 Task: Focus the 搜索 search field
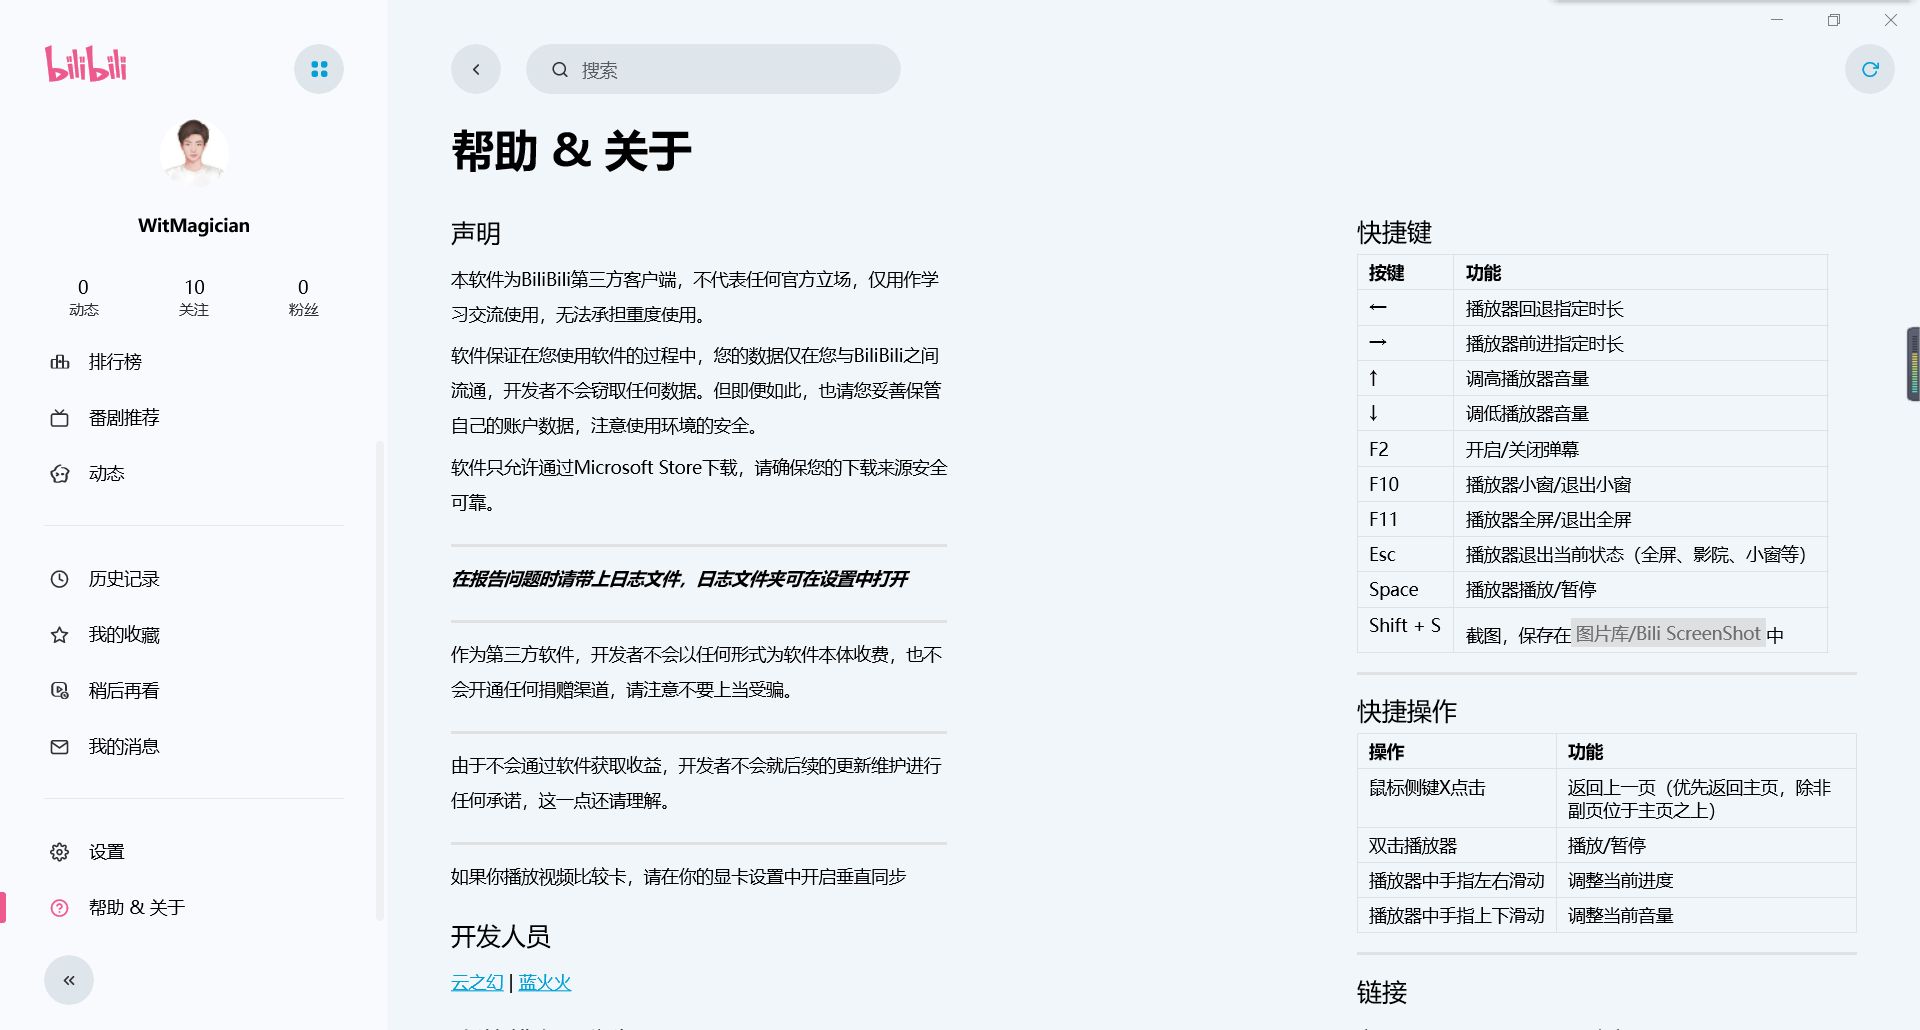713,69
